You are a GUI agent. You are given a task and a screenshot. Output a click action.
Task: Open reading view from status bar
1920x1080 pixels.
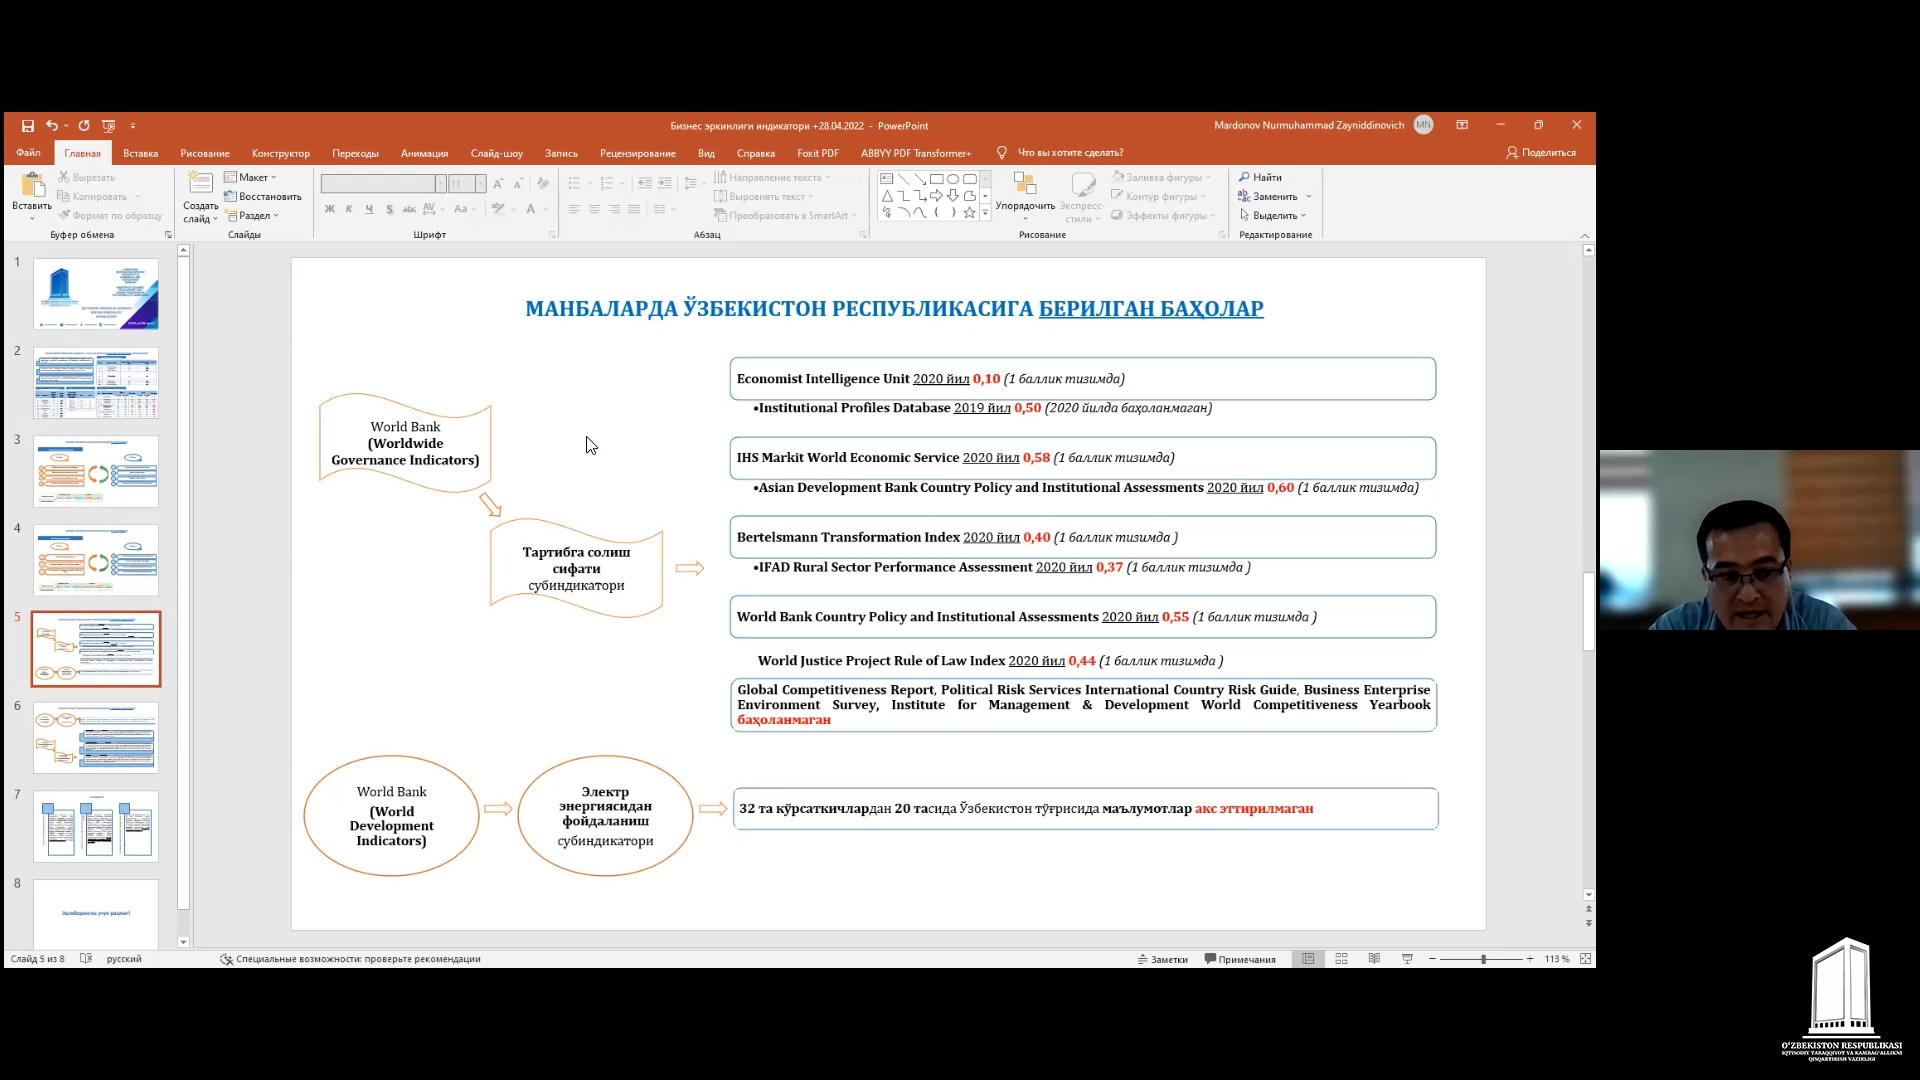click(1374, 959)
